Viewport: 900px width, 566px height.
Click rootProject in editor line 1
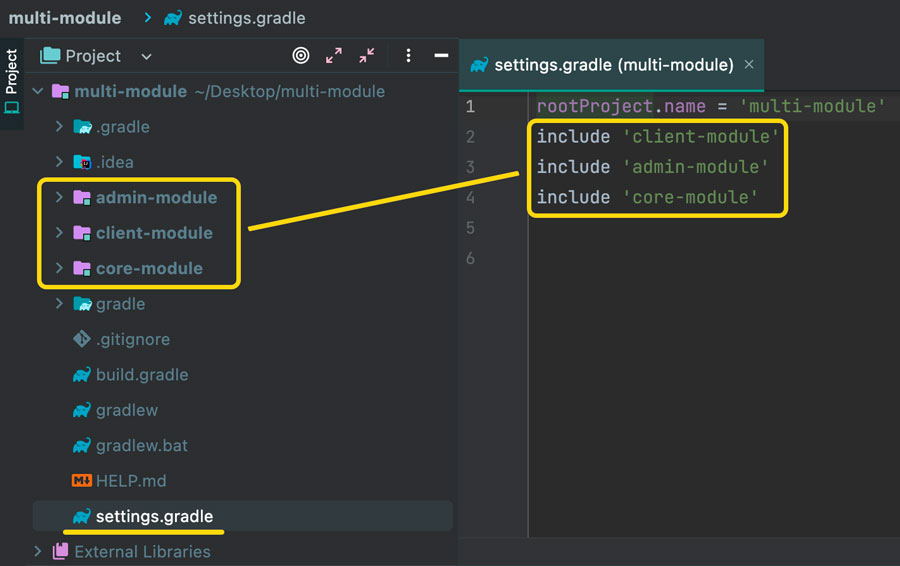[595, 106]
